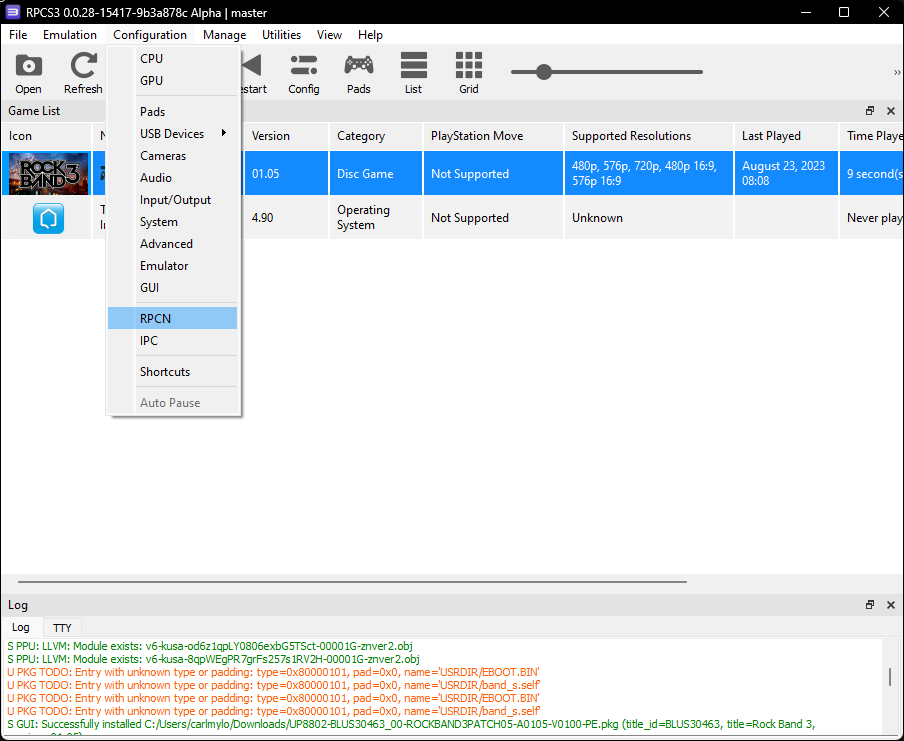Open Cameras configuration entry

[172, 156]
